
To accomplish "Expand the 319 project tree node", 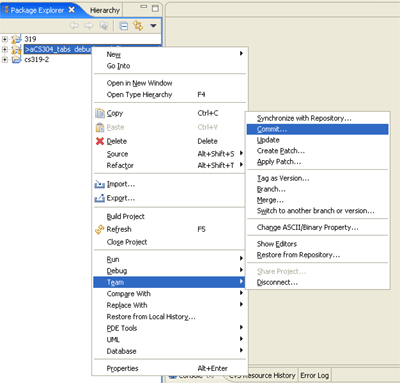I will (x=5, y=39).
